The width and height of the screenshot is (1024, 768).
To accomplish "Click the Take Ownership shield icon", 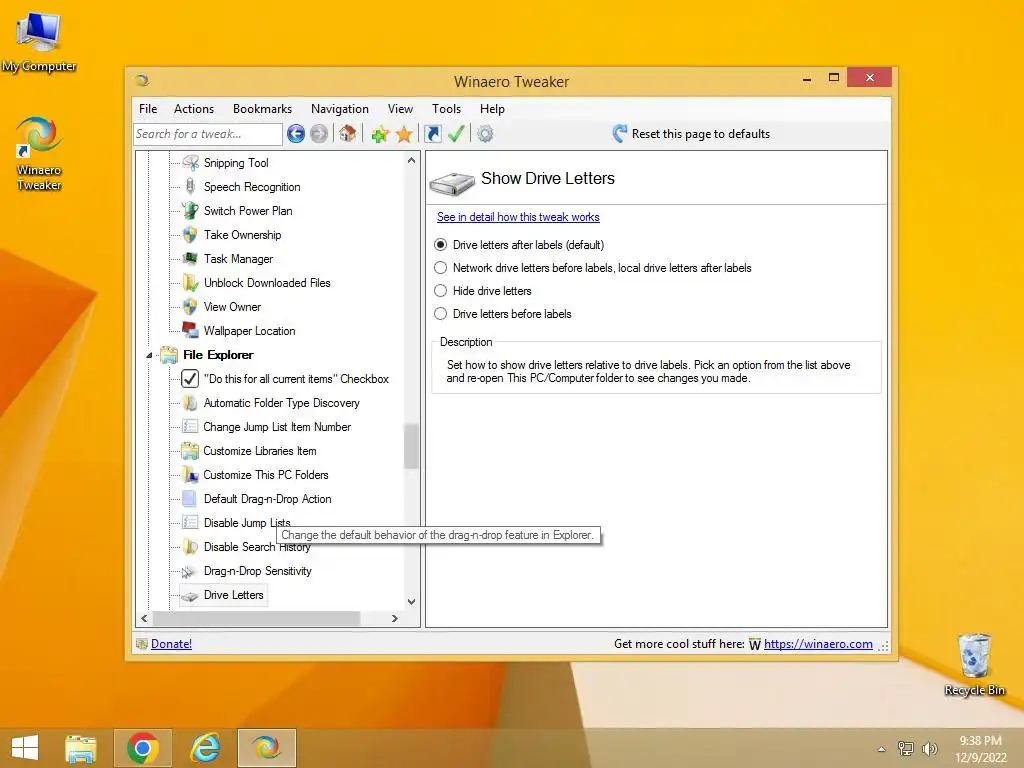I will (x=190, y=234).
